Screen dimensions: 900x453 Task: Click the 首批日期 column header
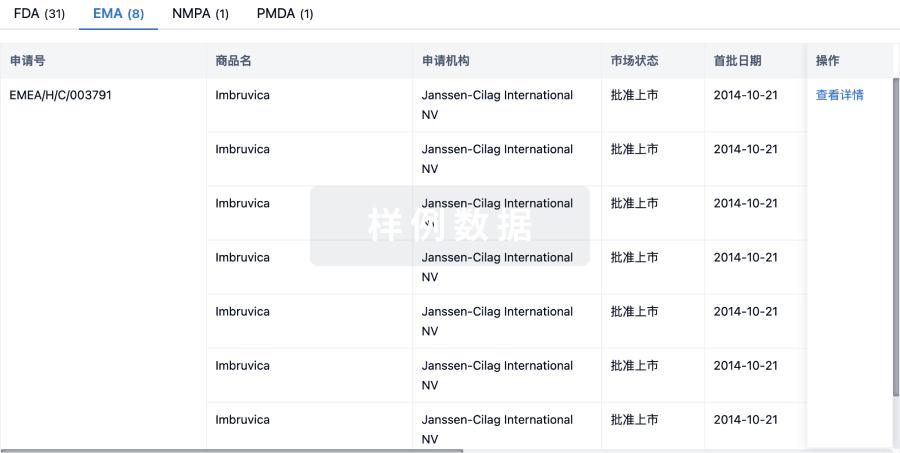pos(737,61)
